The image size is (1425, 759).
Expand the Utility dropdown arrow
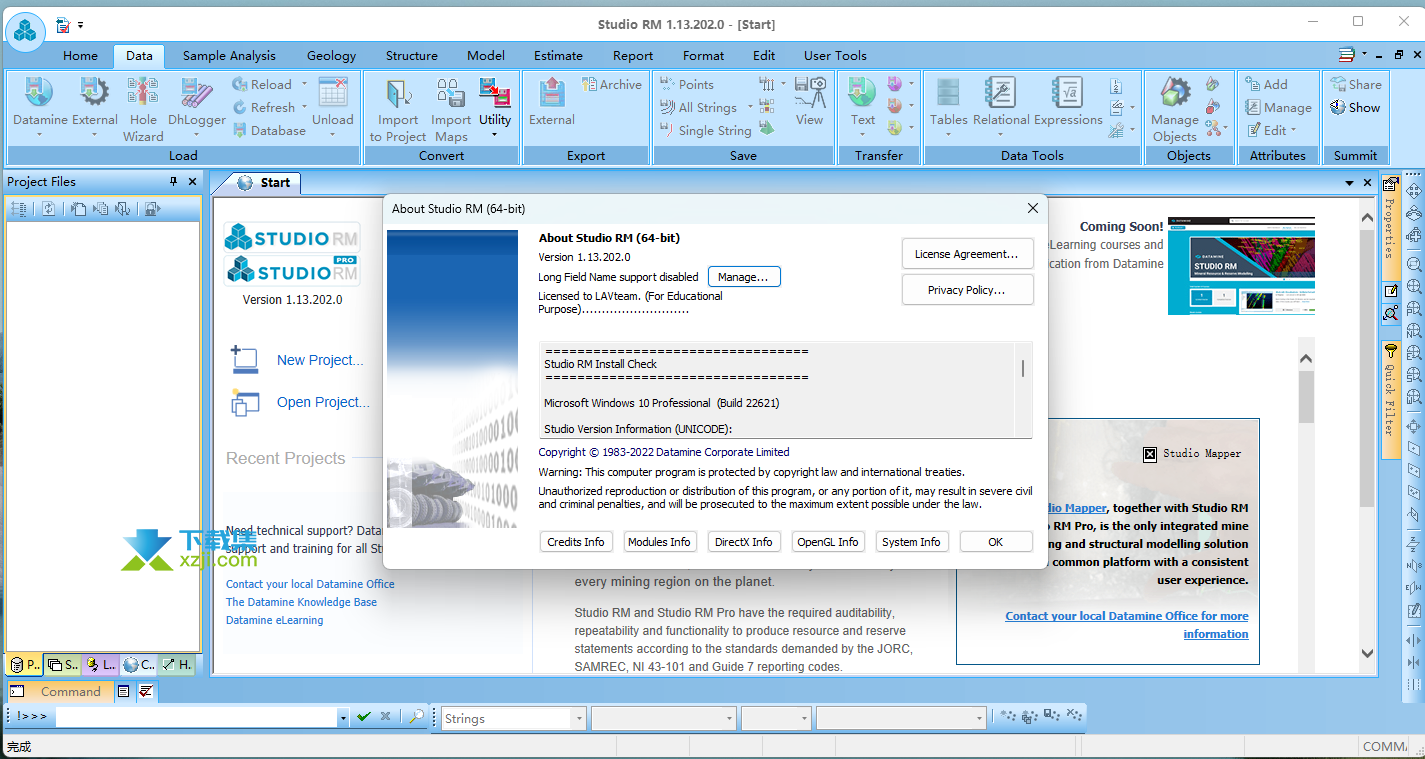pyautogui.click(x=495, y=135)
